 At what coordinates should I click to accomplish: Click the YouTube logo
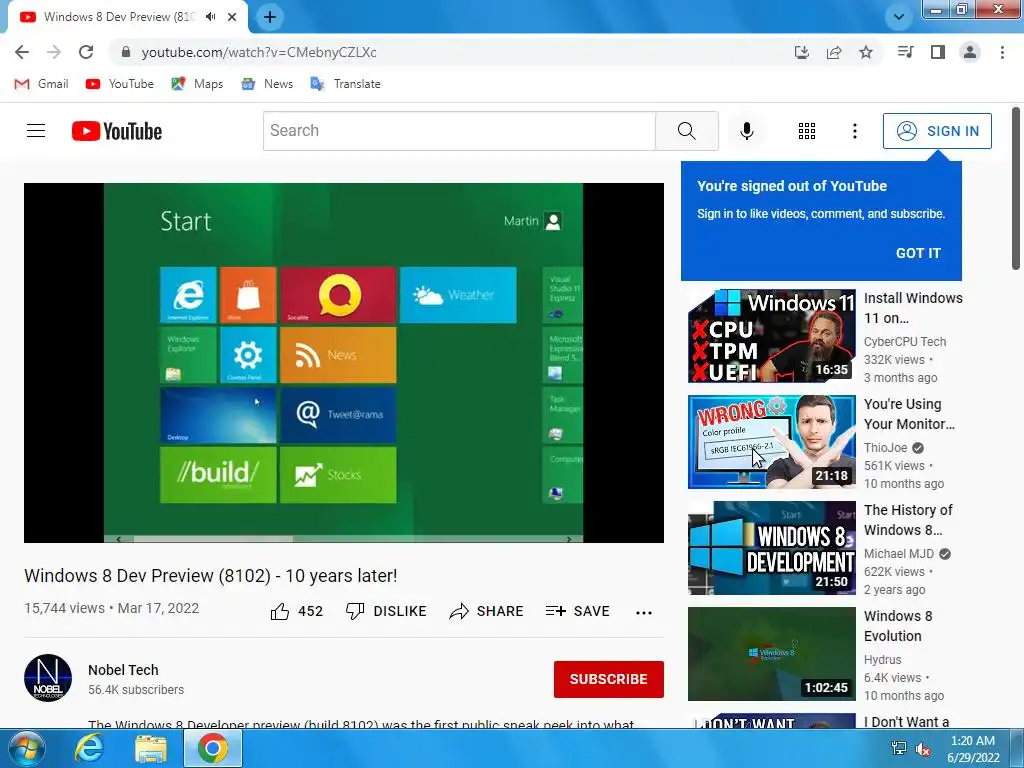coord(117,131)
